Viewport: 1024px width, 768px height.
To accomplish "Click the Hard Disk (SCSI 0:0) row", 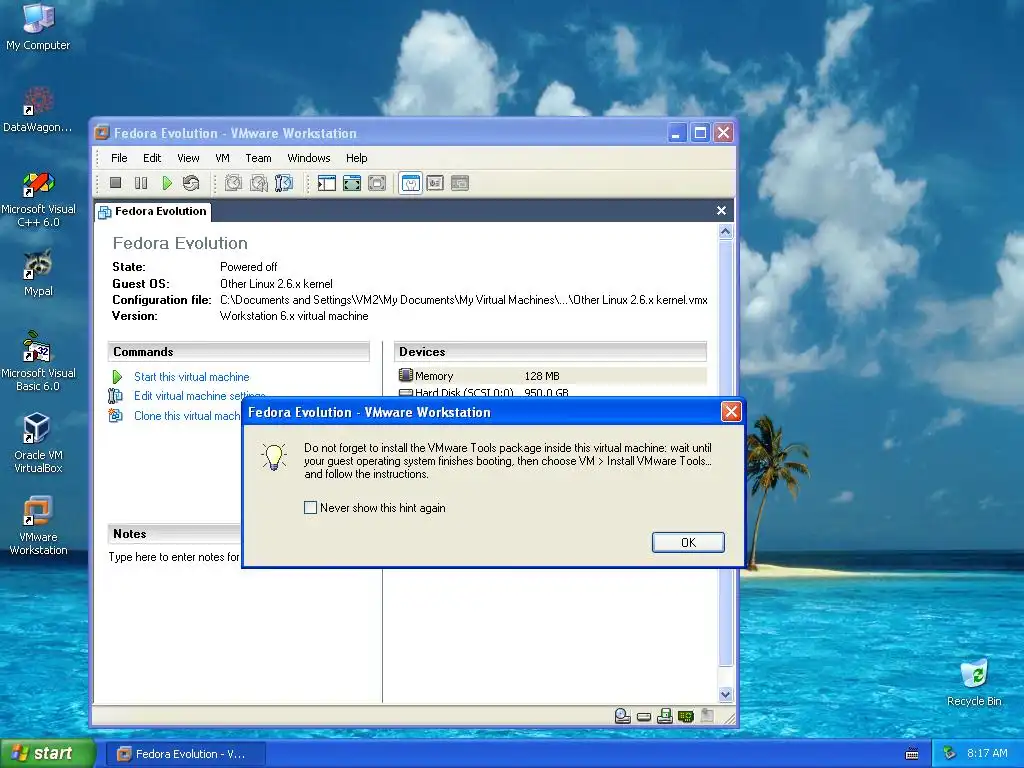I will (552, 392).
